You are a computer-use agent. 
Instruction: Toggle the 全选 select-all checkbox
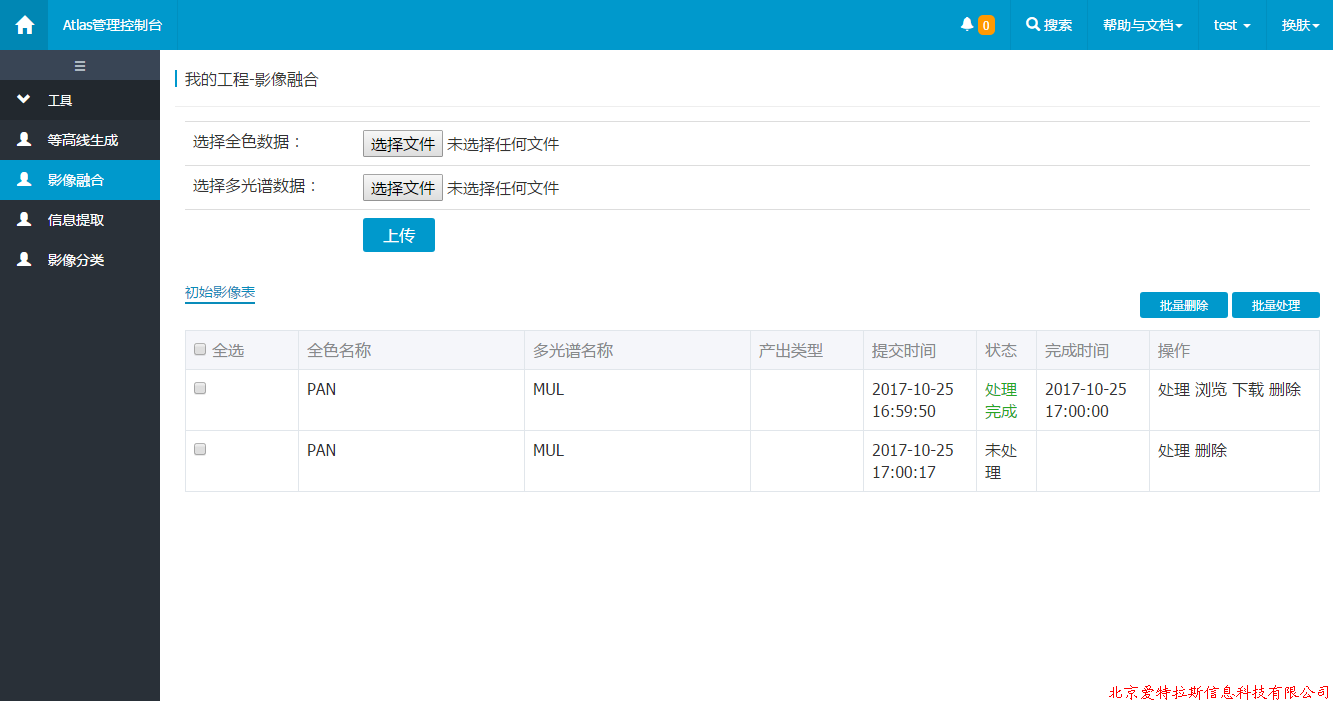[x=200, y=350]
